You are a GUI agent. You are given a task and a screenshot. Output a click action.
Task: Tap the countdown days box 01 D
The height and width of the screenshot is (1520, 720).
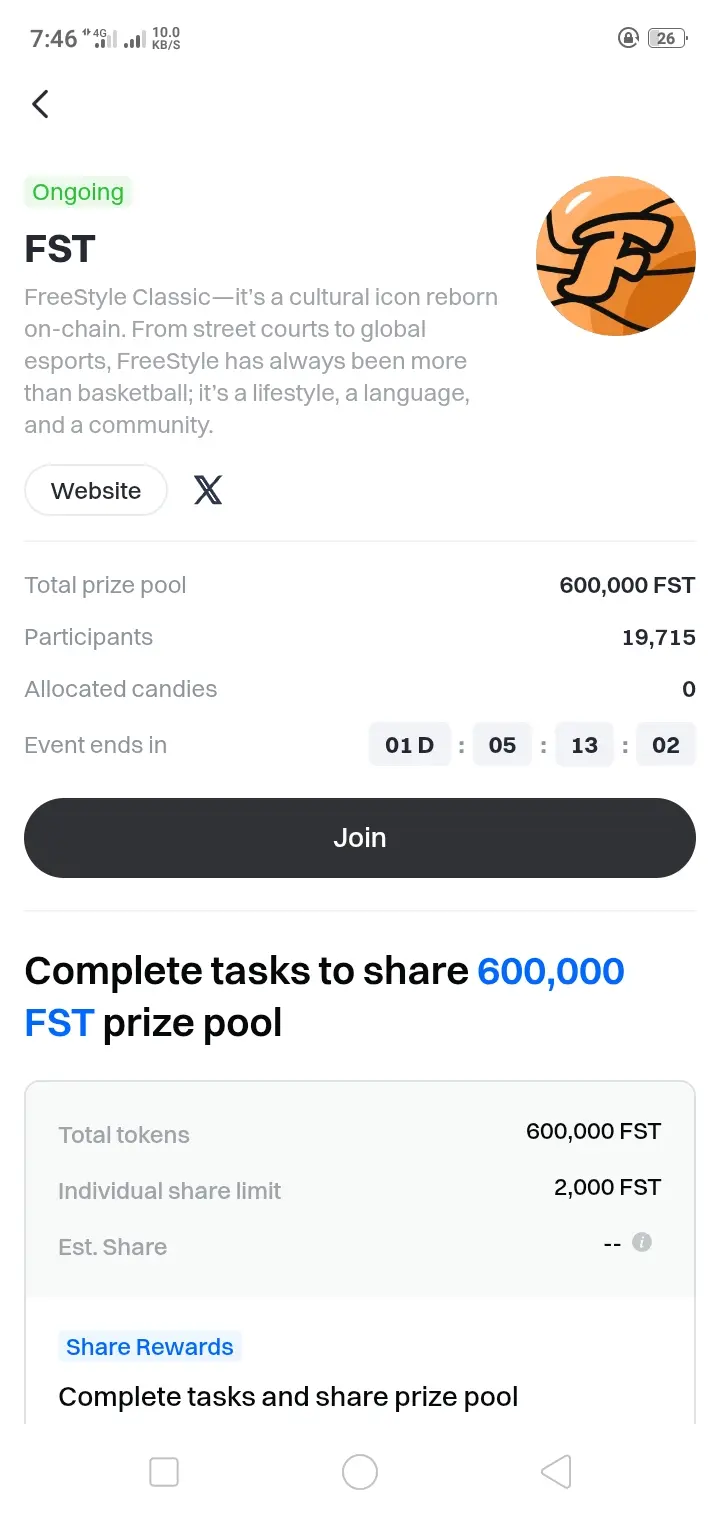click(410, 745)
